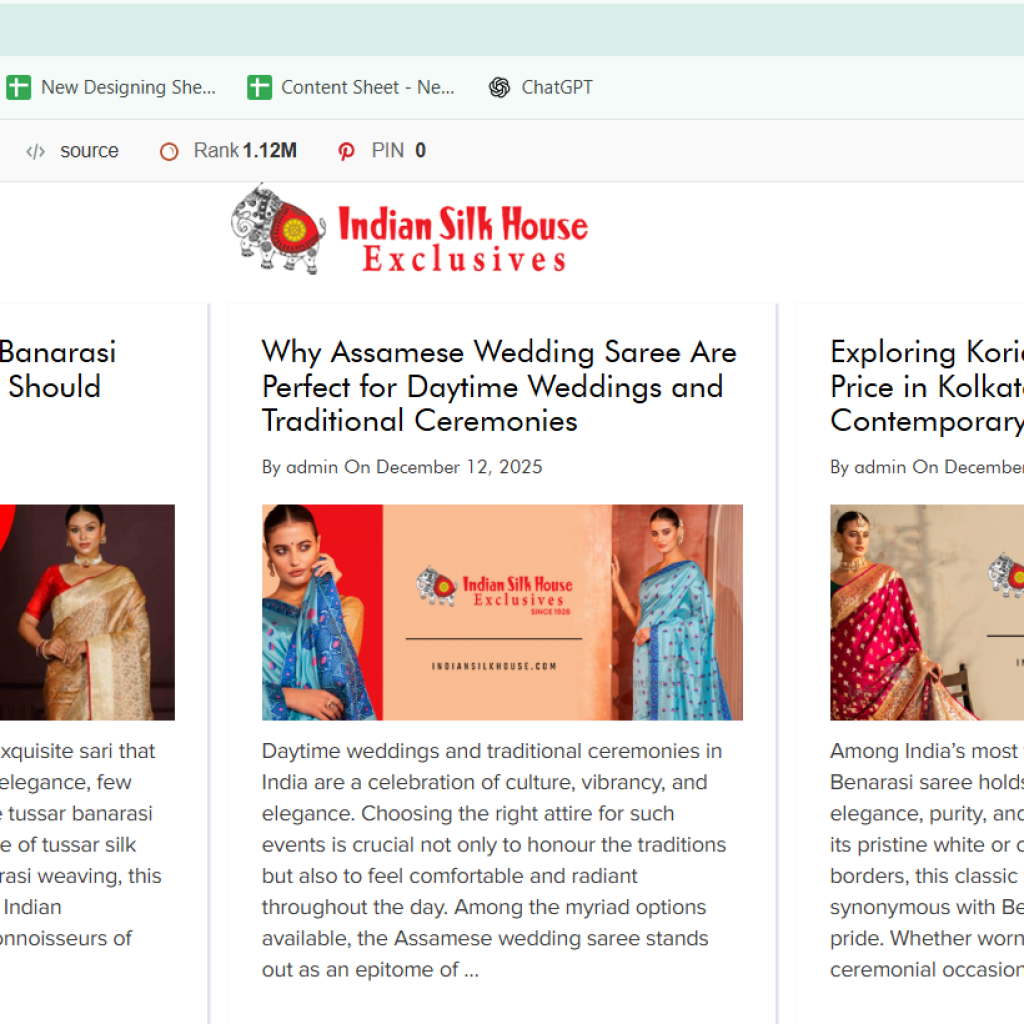Click the Rank 1.12M value
Image resolution: width=1024 pixels, height=1024 pixels.
269,151
